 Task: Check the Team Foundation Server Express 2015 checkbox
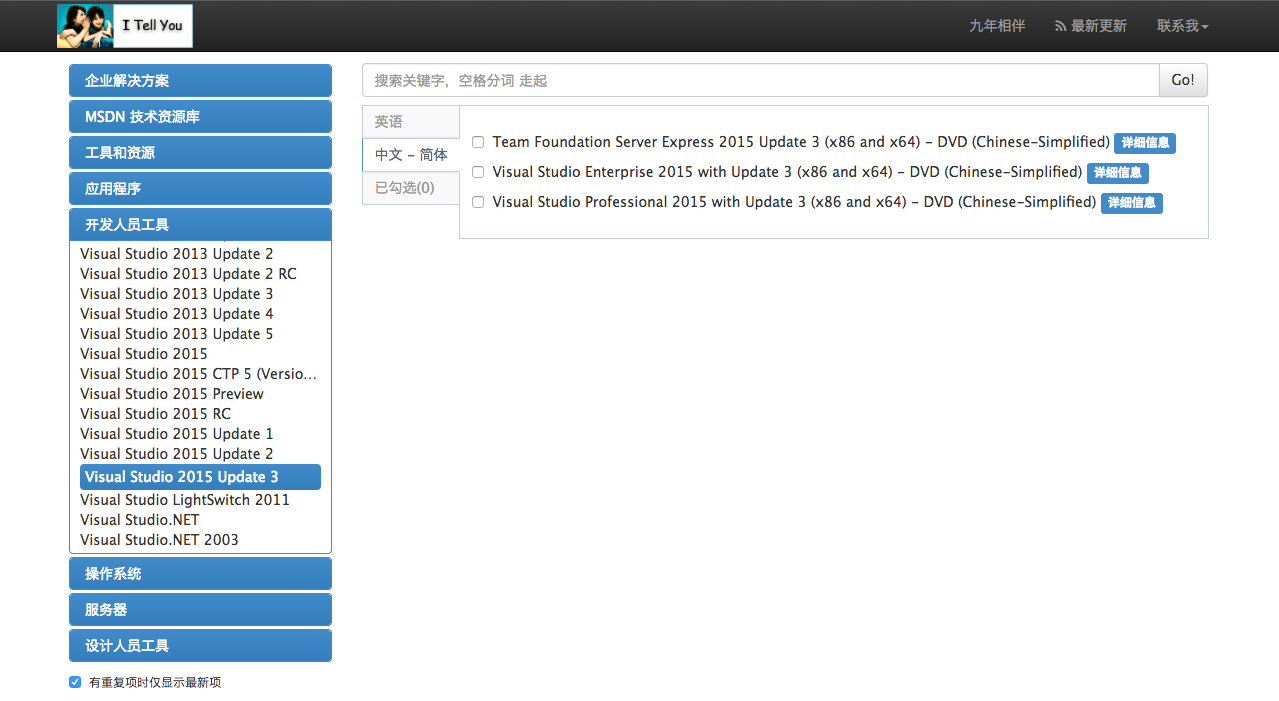[477, 141]
